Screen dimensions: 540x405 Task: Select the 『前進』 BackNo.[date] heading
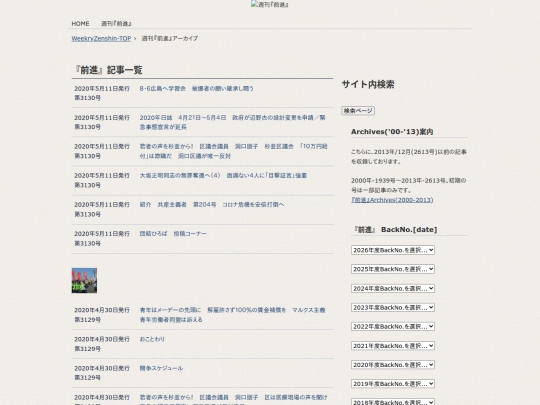coord(395,230)
